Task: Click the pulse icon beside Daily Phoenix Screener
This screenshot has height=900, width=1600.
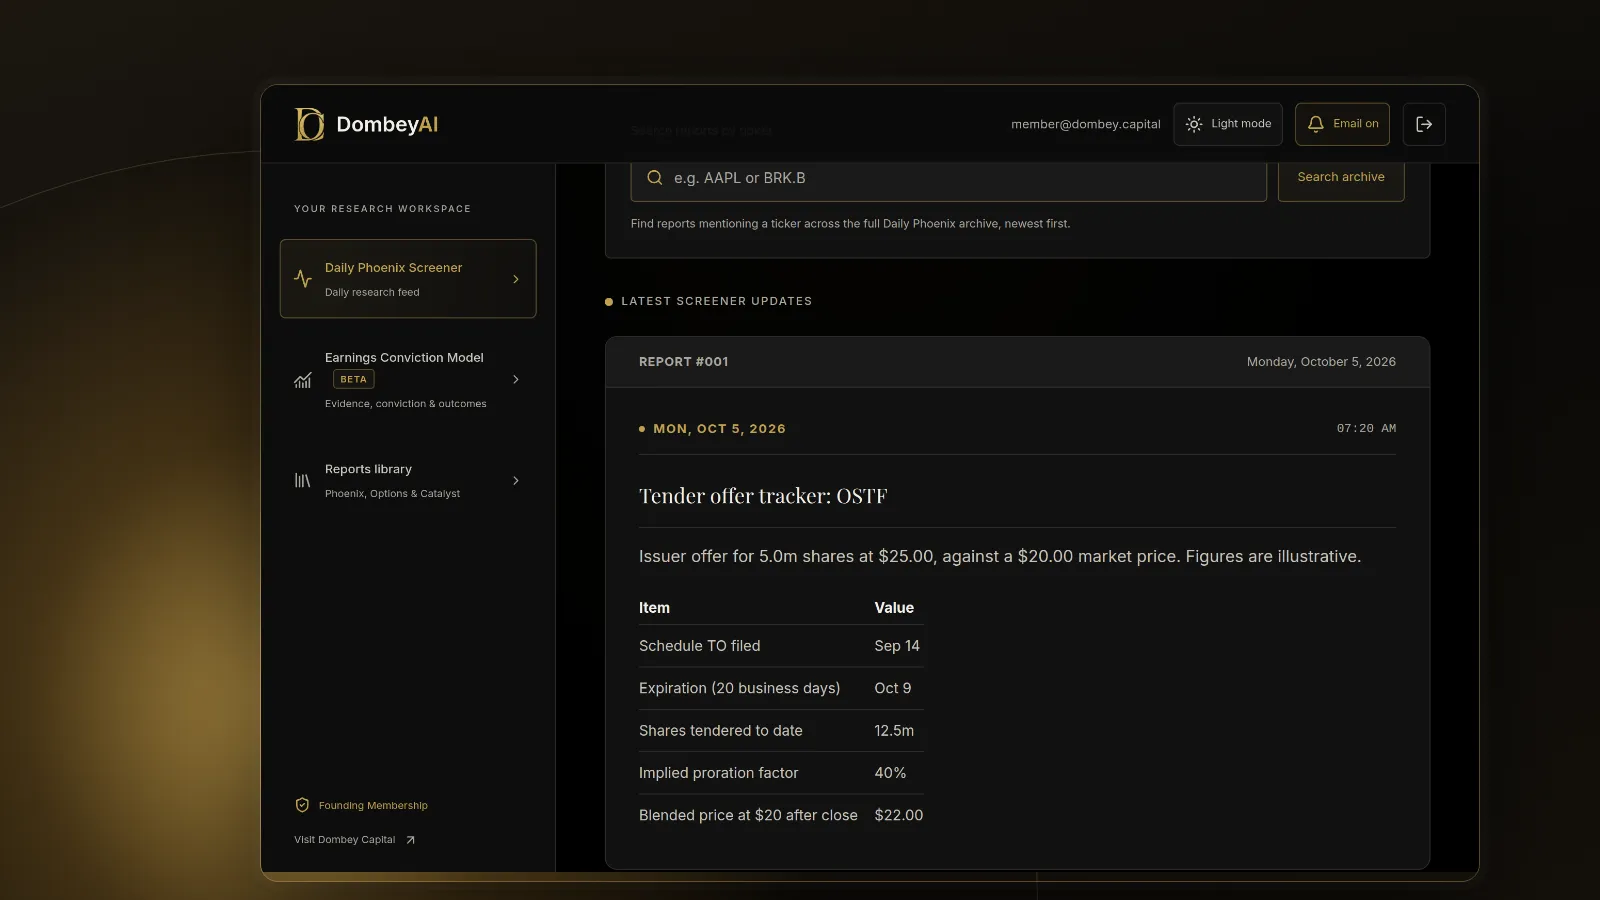Action: click(303, 279)
